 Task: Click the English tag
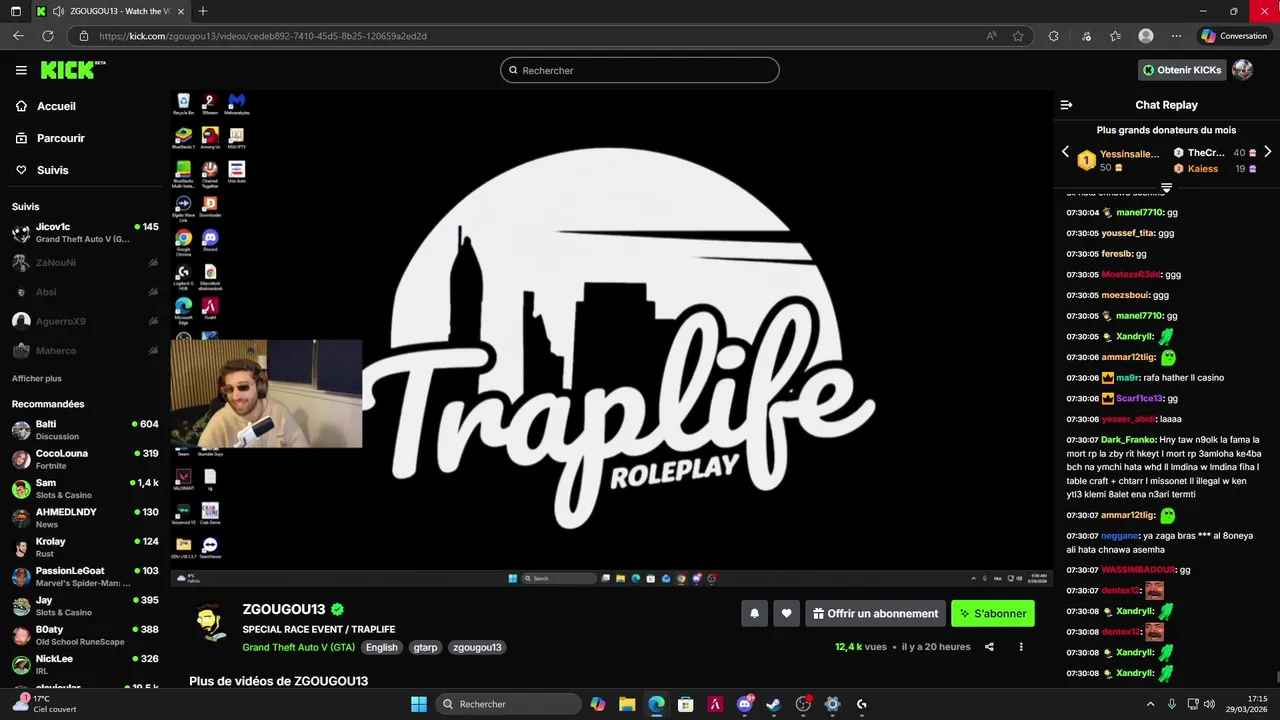(381, 647)
